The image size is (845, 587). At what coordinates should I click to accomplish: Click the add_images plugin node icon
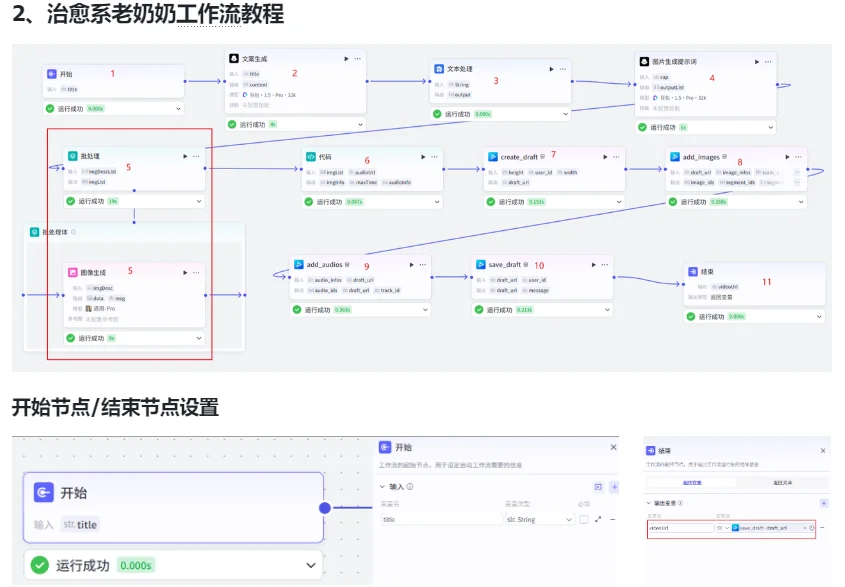[675, 157]
